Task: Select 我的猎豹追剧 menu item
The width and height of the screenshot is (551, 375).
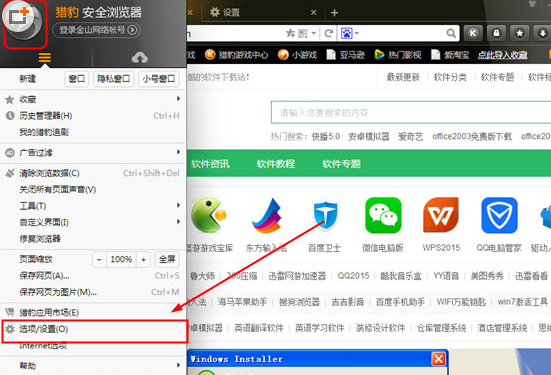Action: (x=93, y=132)
